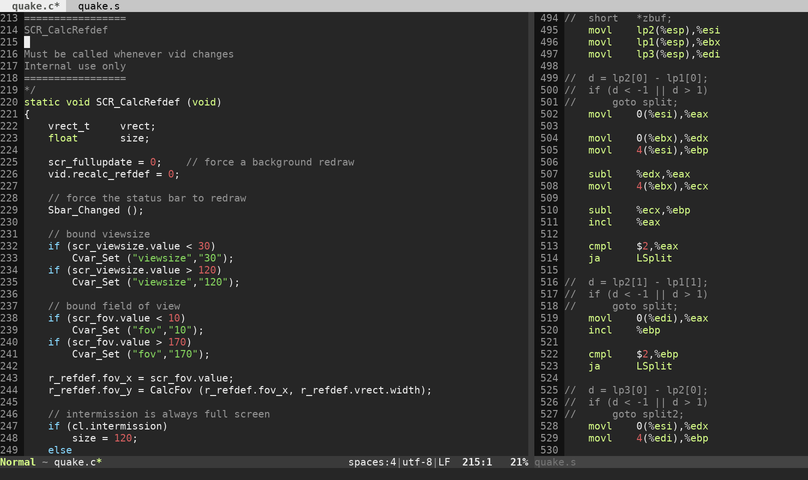Click lp1(%esp),%ebx operand on line 496
This screenshot has height=480, width=808.
point(678,42)
